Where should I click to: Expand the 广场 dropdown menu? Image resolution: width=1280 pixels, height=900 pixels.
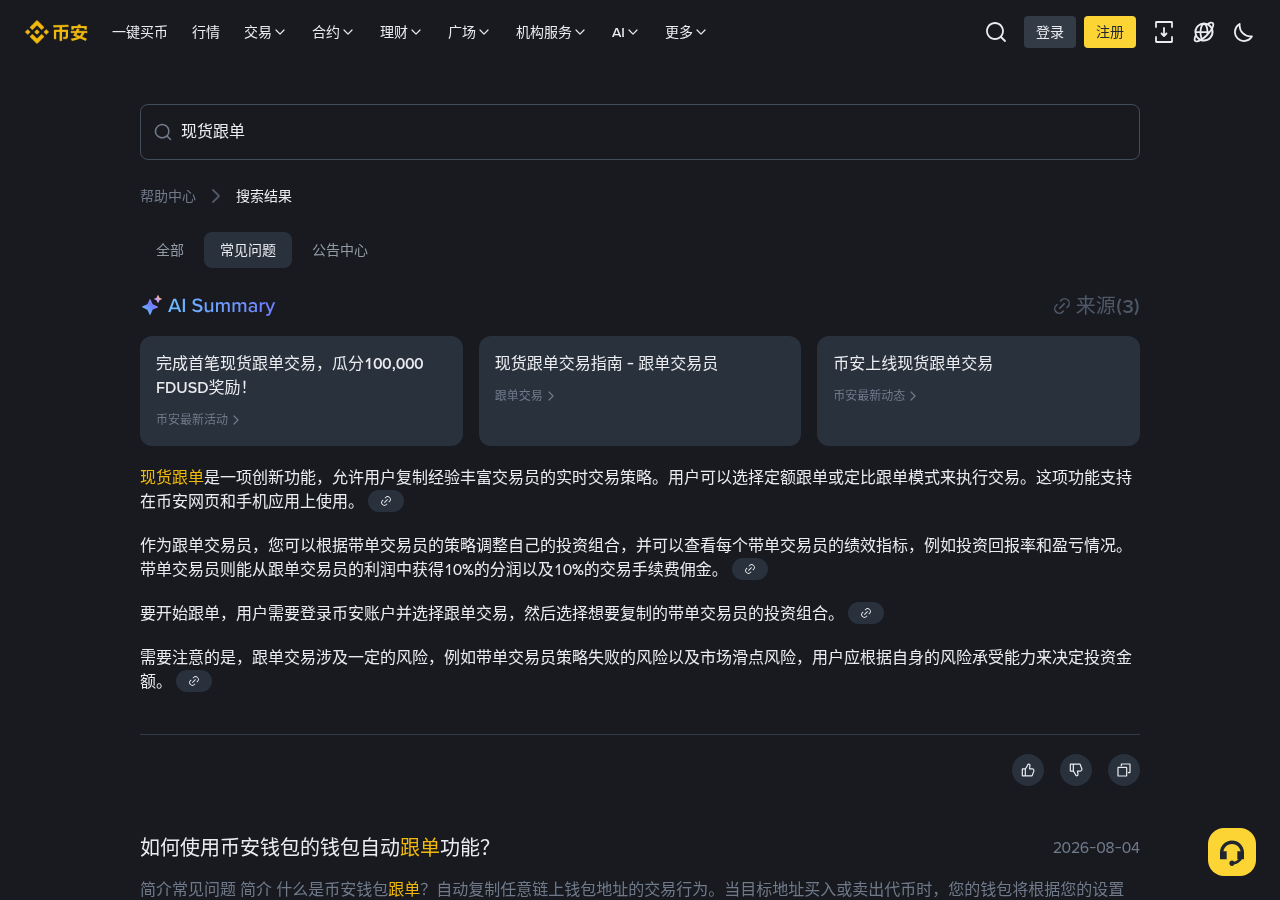click(x=469, y=32)
